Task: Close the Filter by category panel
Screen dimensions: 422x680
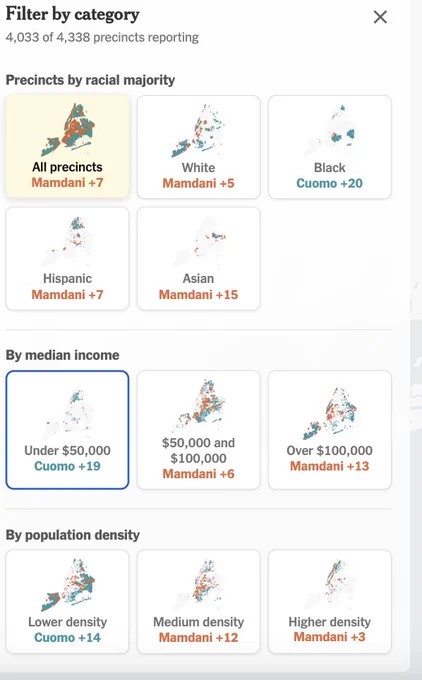Action: point(380,17)
